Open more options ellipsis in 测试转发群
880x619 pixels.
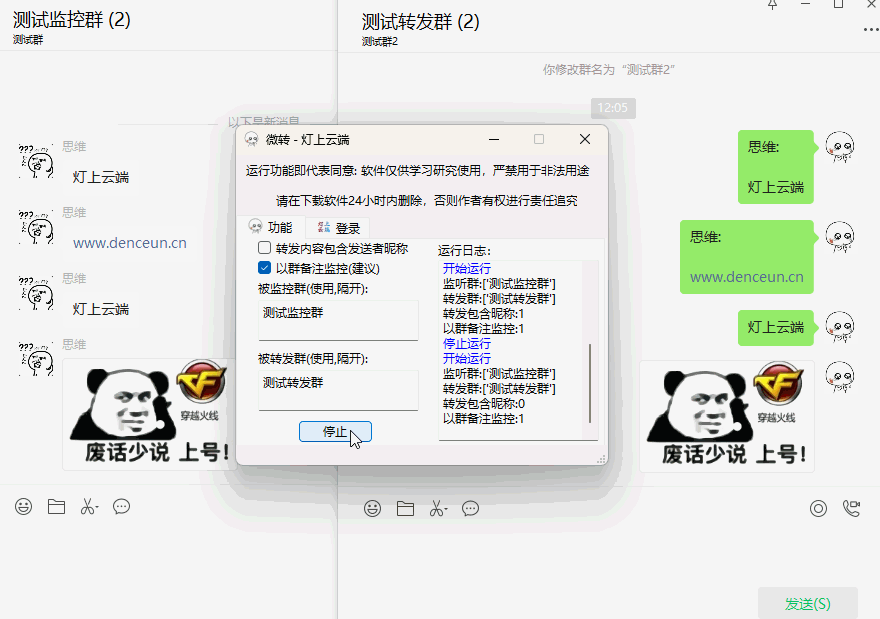point(872,30)
